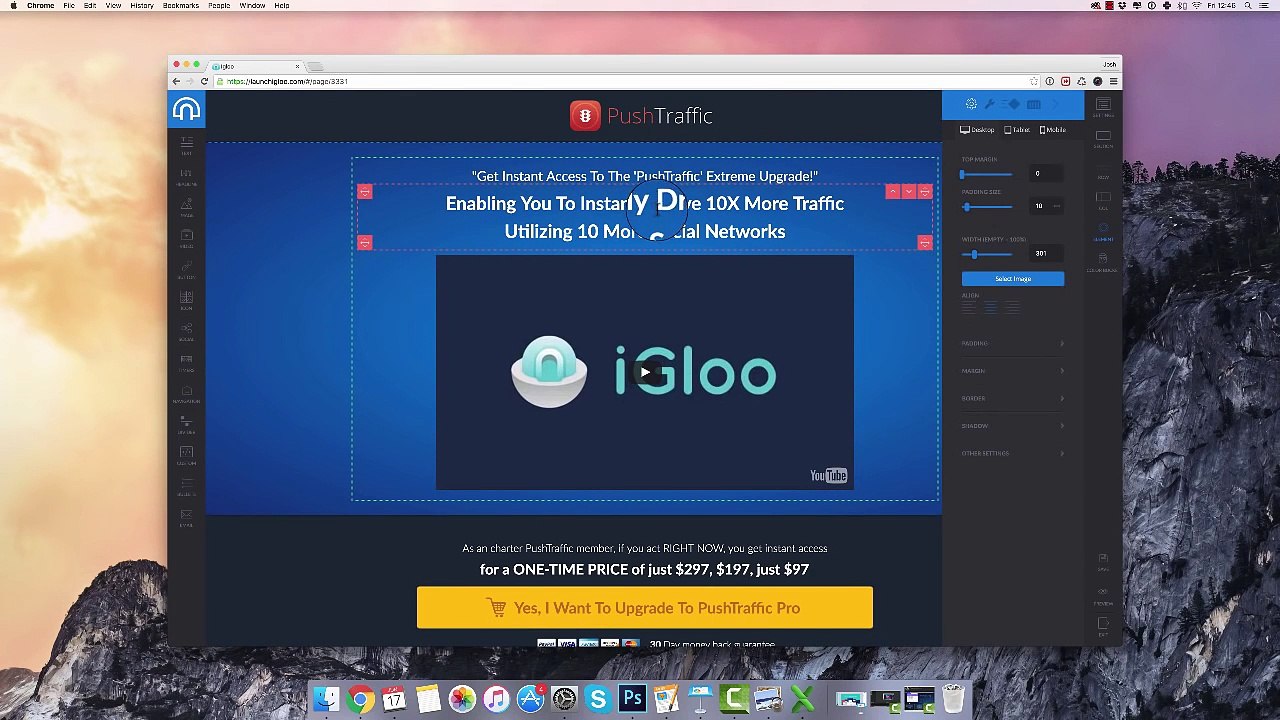Viewport: 1280px width, 720px height.
Task: Click the Padding Size slider
Action: (x=987, y=207)
